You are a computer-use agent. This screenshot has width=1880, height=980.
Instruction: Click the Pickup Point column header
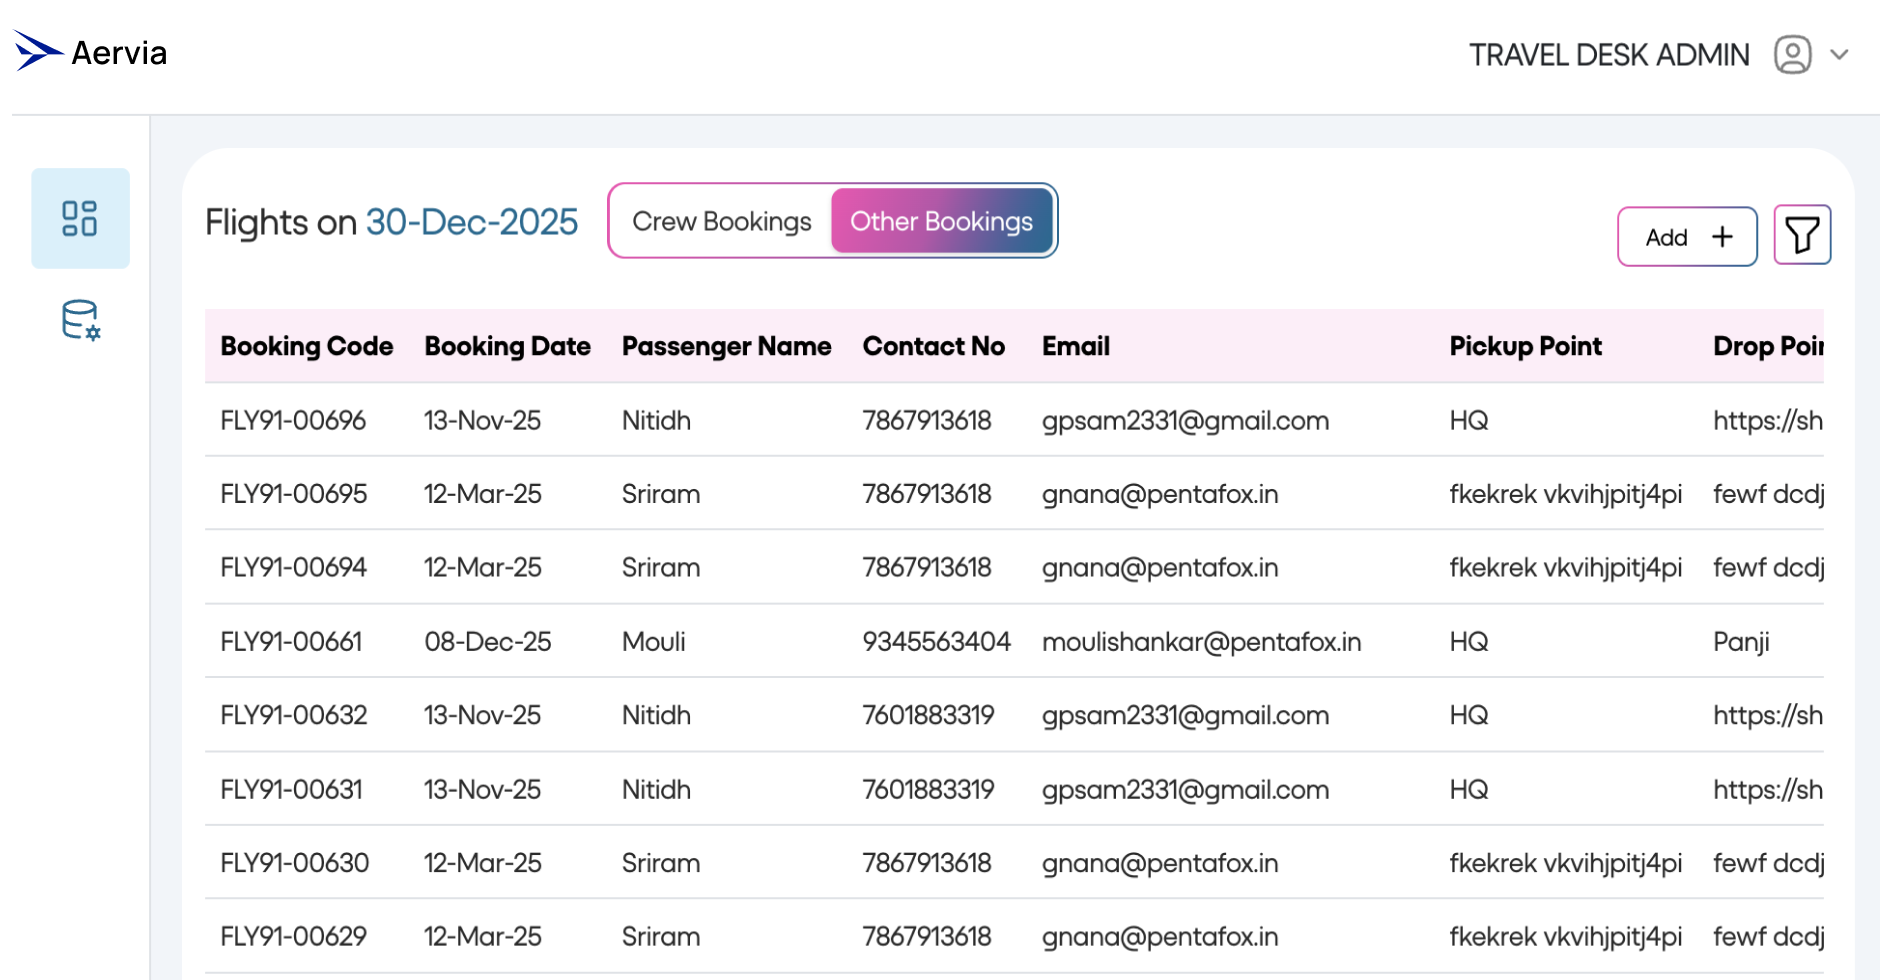tap(1526, 346)
